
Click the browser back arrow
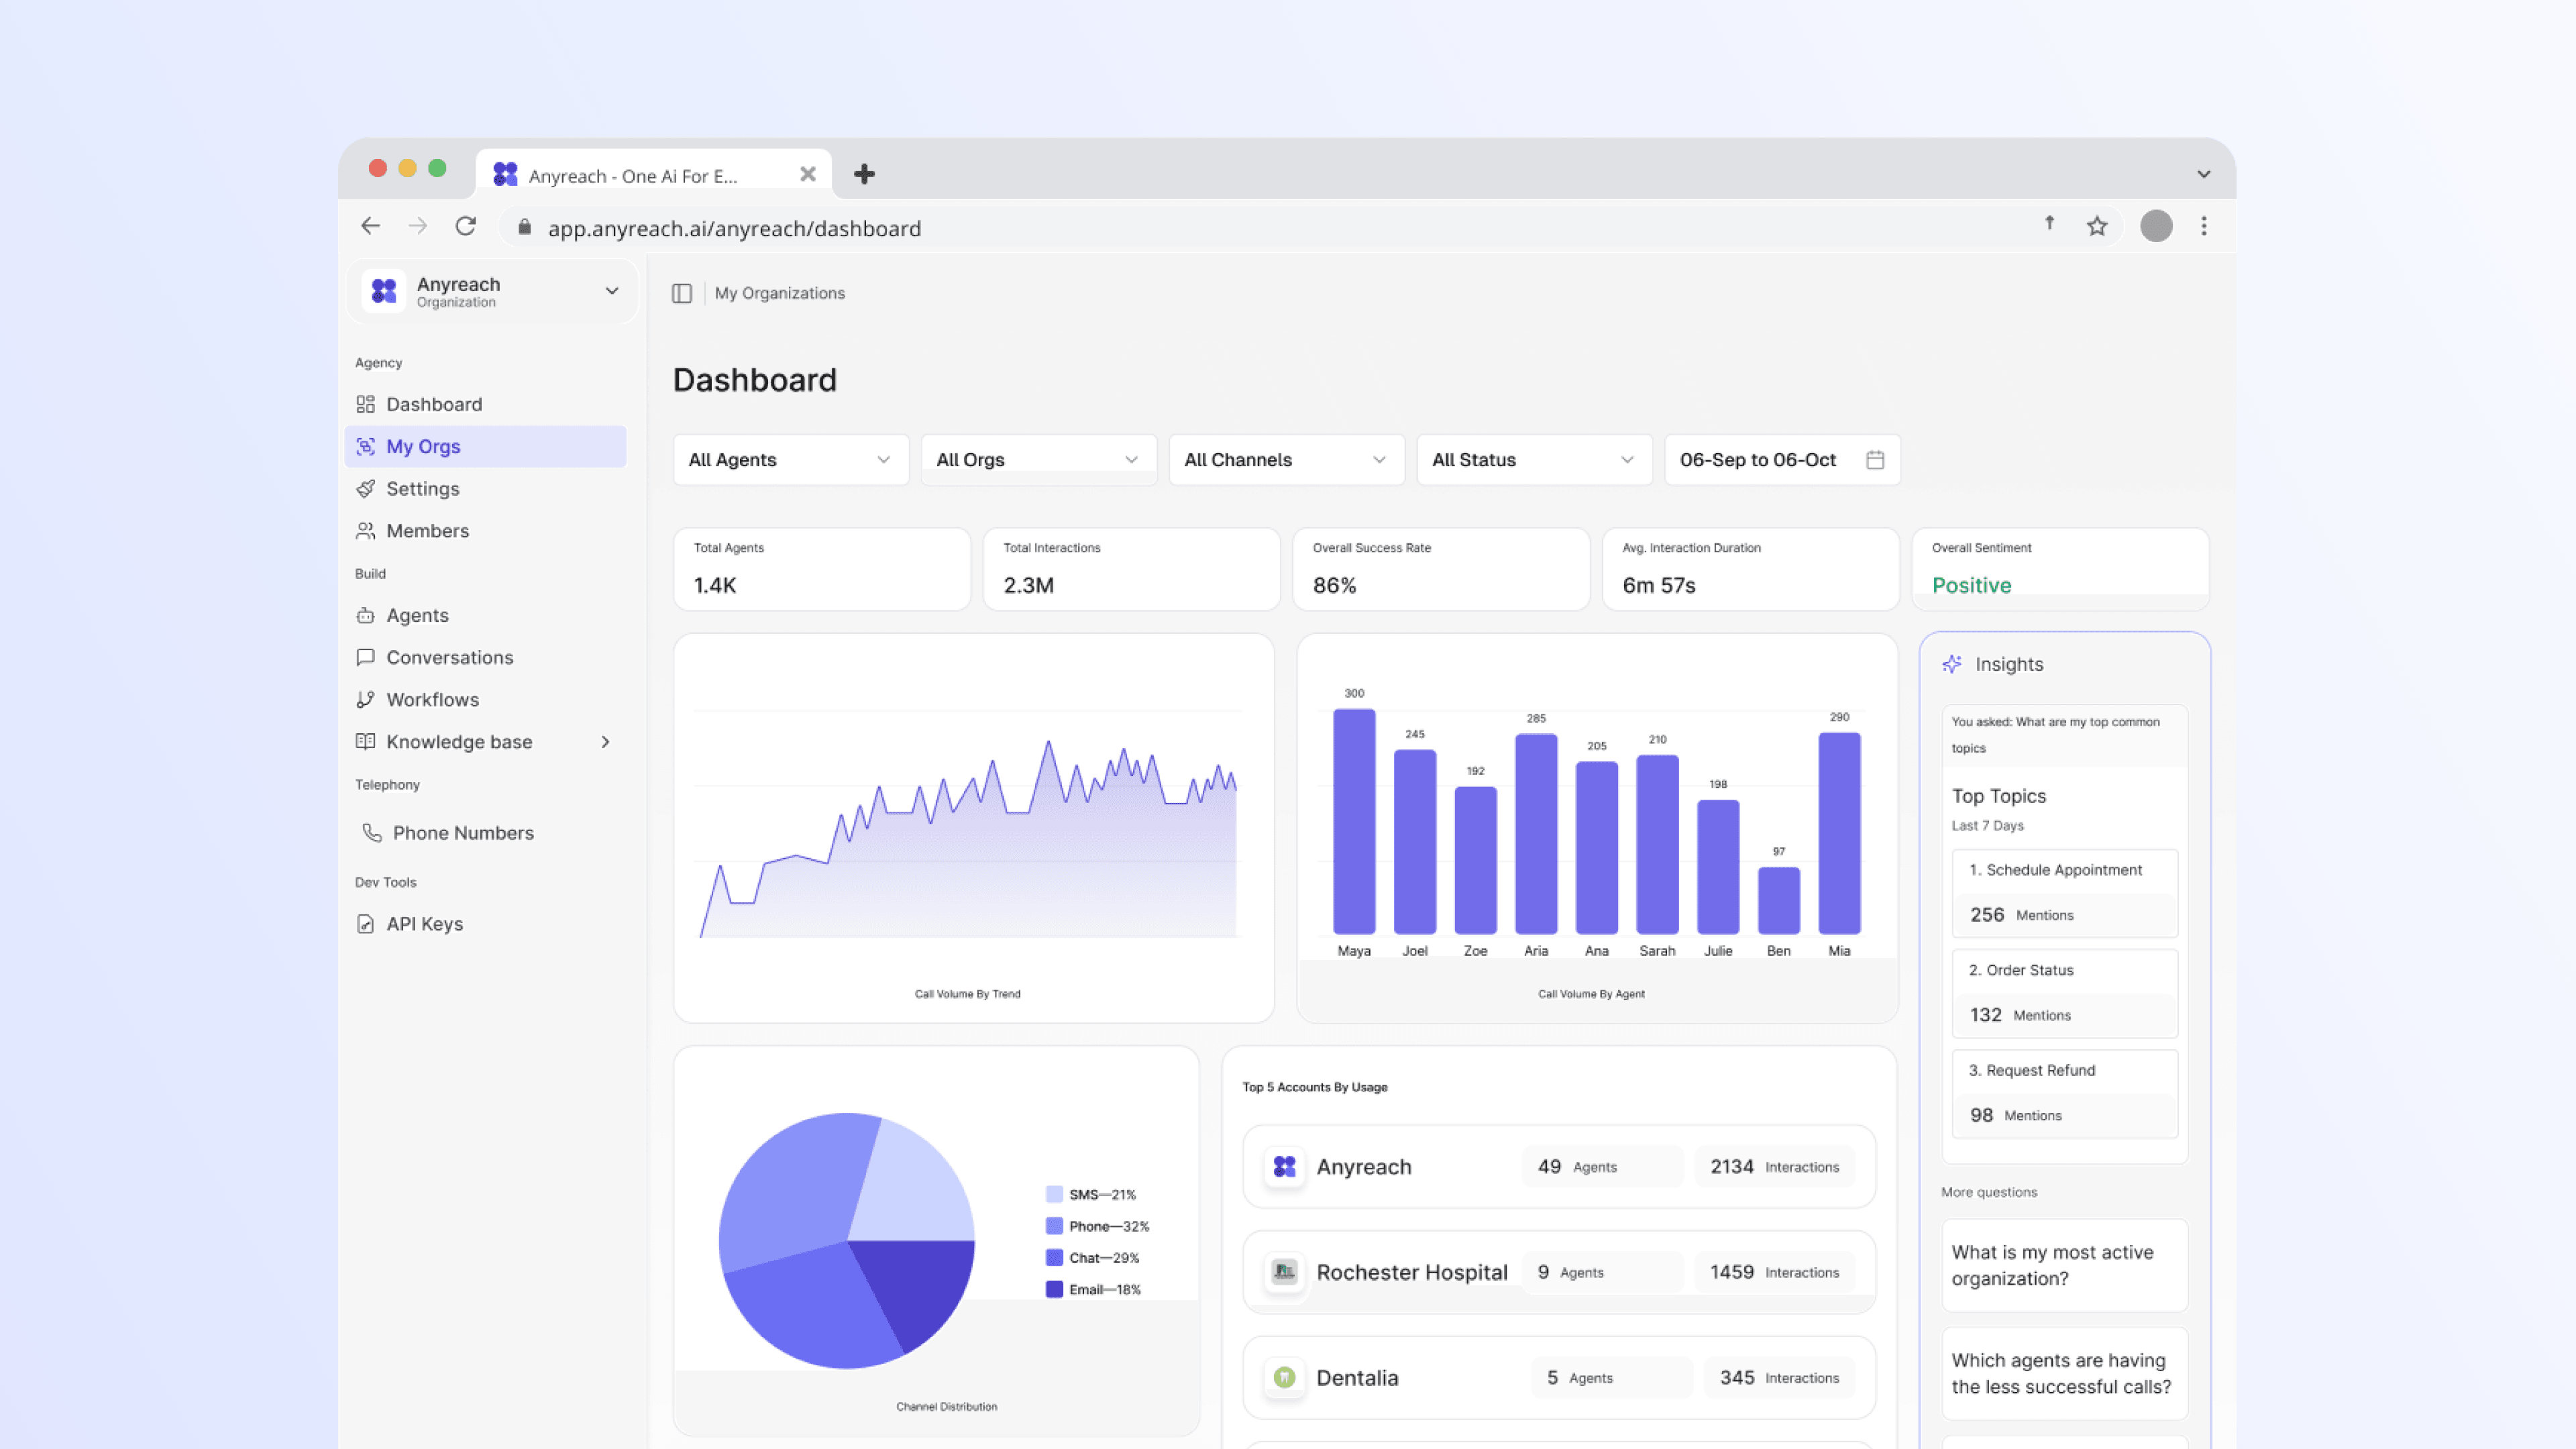click(370, 226)
